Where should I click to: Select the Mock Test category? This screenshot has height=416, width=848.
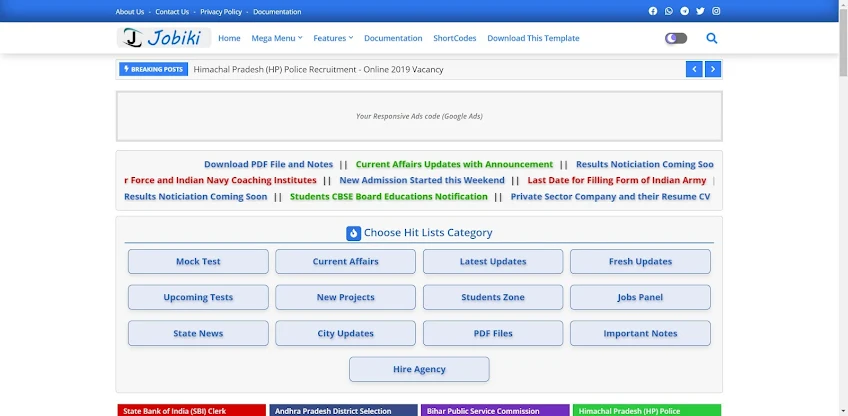click(x=198, y=261)
